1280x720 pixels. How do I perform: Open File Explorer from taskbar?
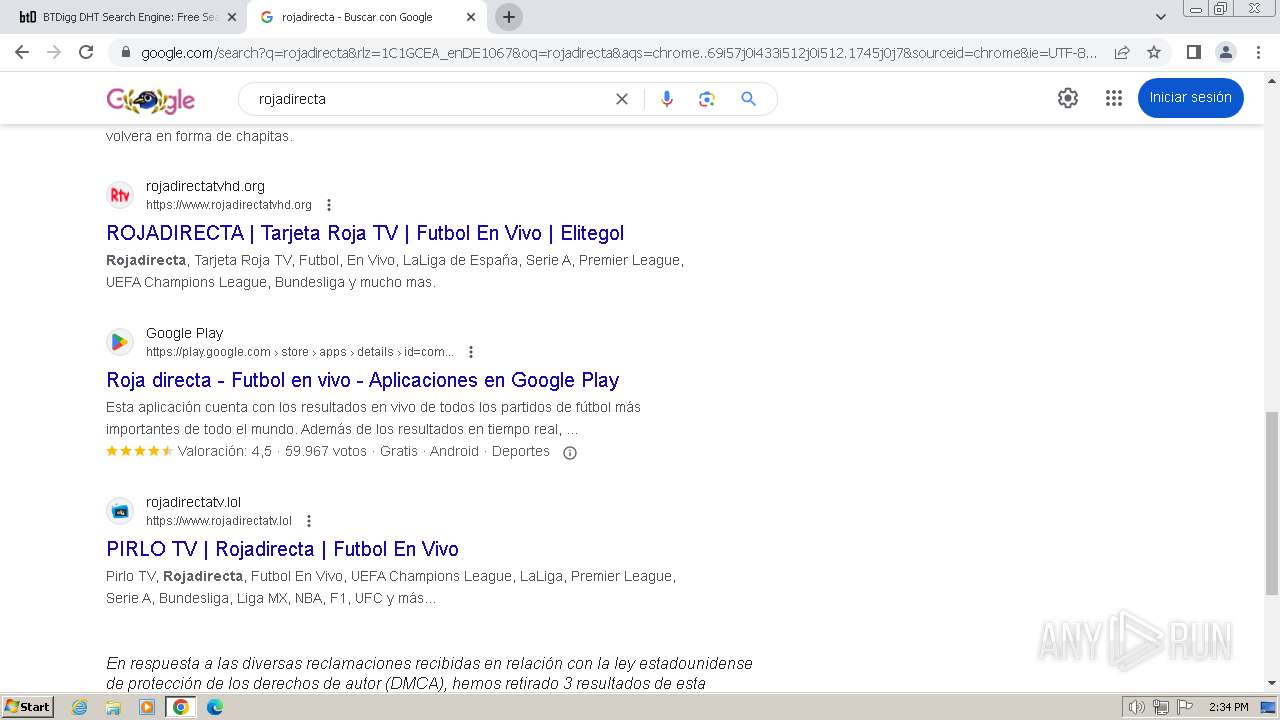113,707
